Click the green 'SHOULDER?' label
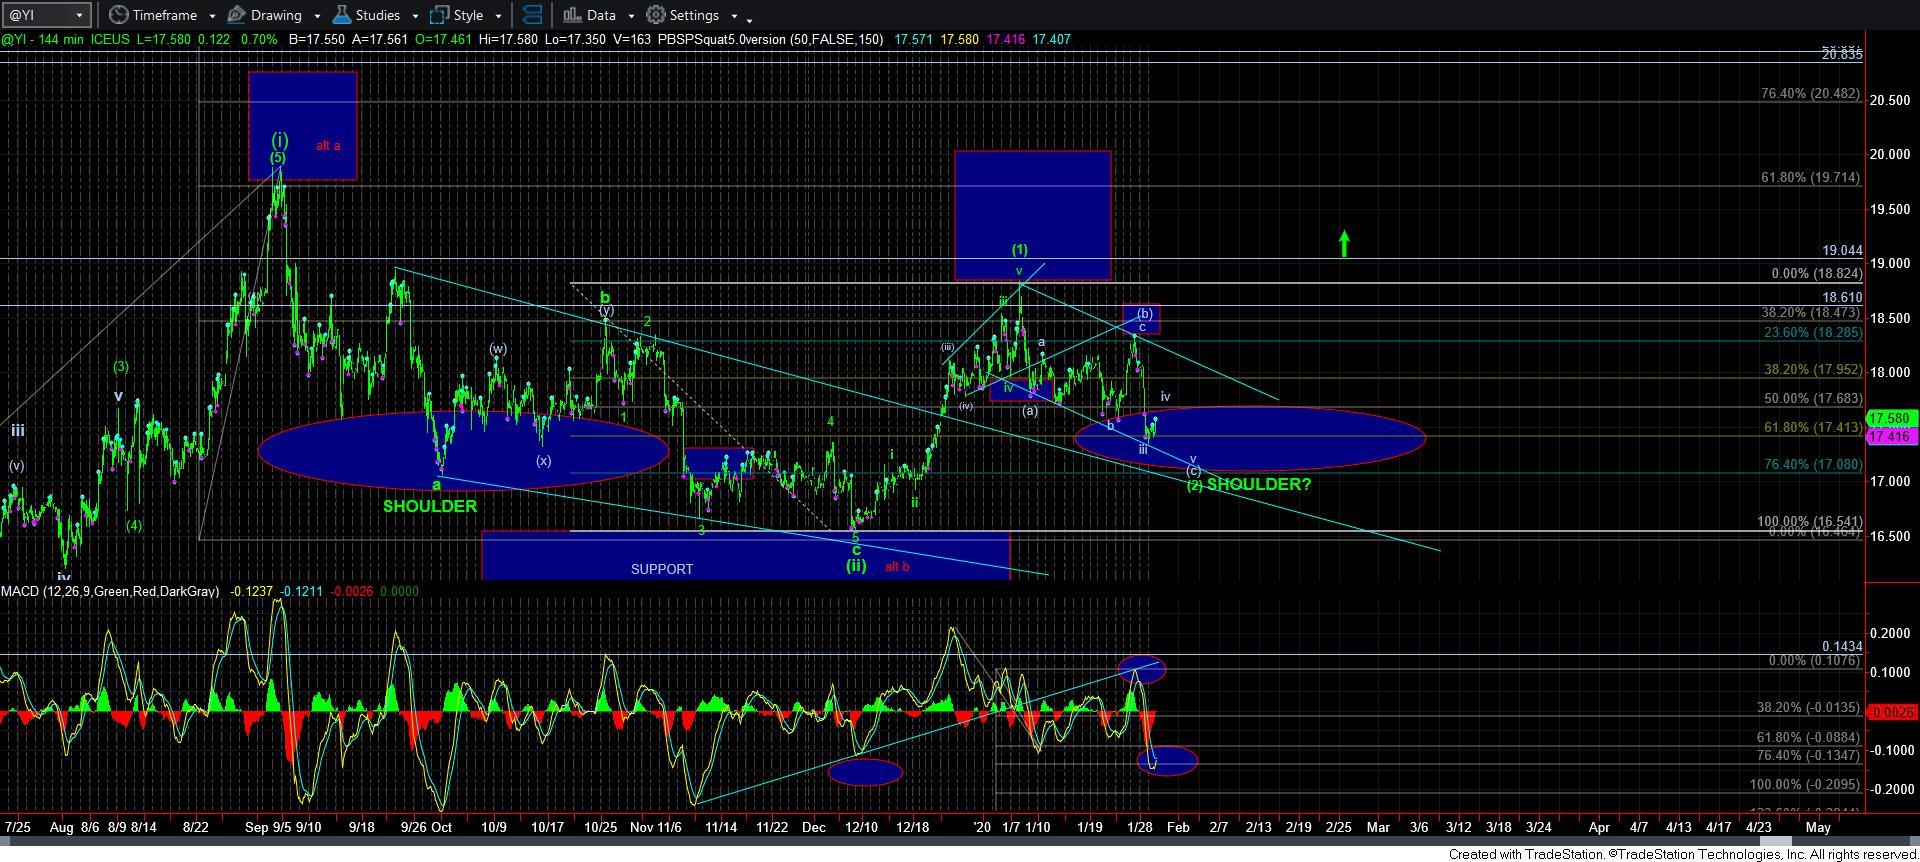Screen dimensions: 1920x862 1258,484
